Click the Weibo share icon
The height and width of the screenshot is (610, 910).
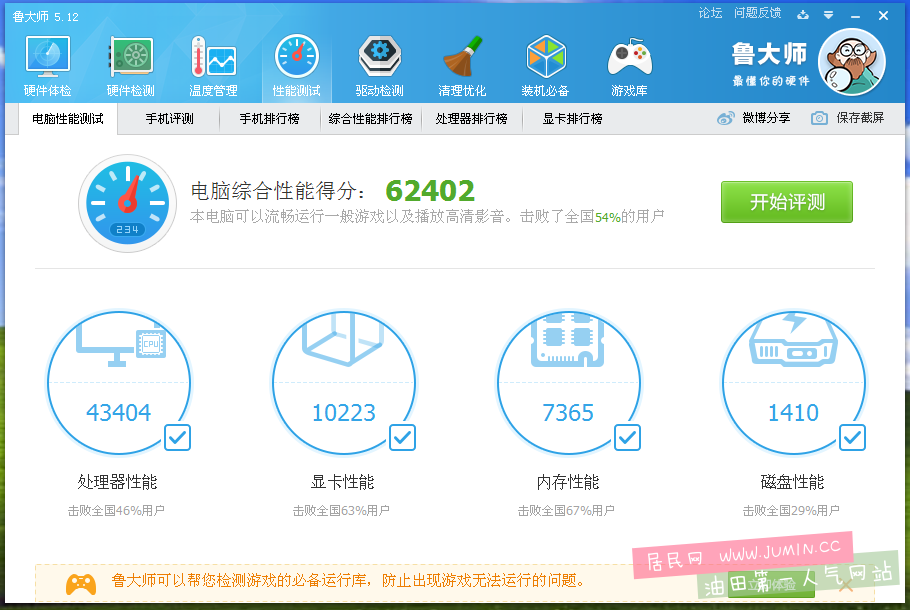coord(725,118)
